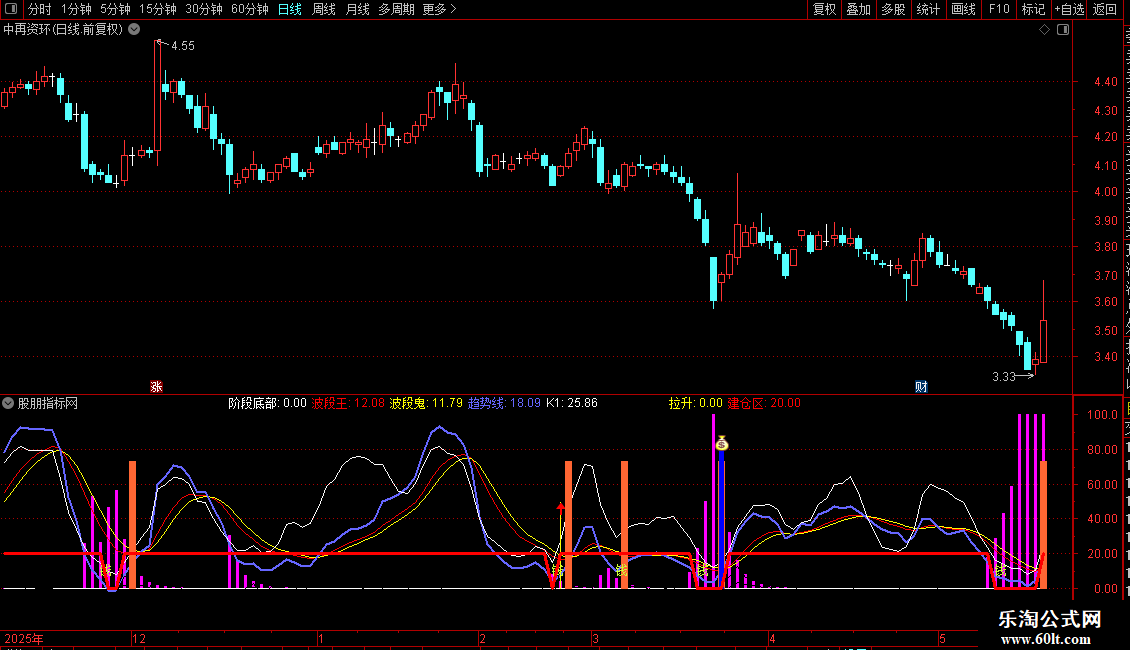Expand the 中再资环 chart title dropdown

click(134, 30)
